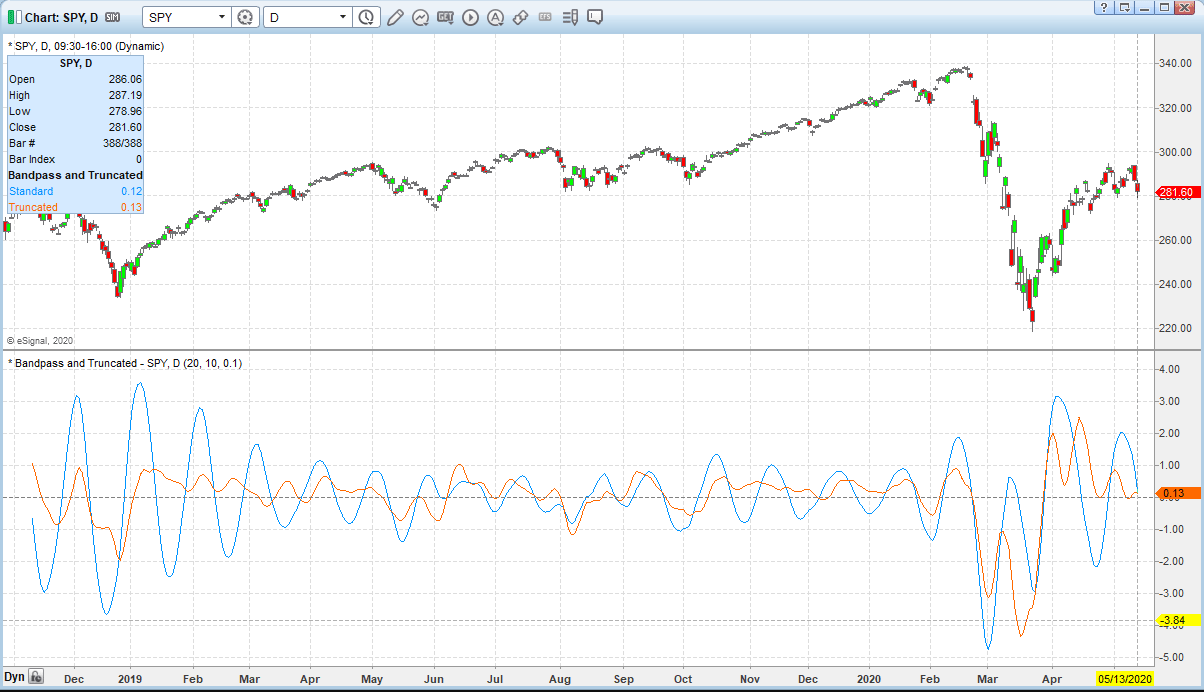Click the bar replay play icon
The image size is (1204, 692).
(470, 17)
